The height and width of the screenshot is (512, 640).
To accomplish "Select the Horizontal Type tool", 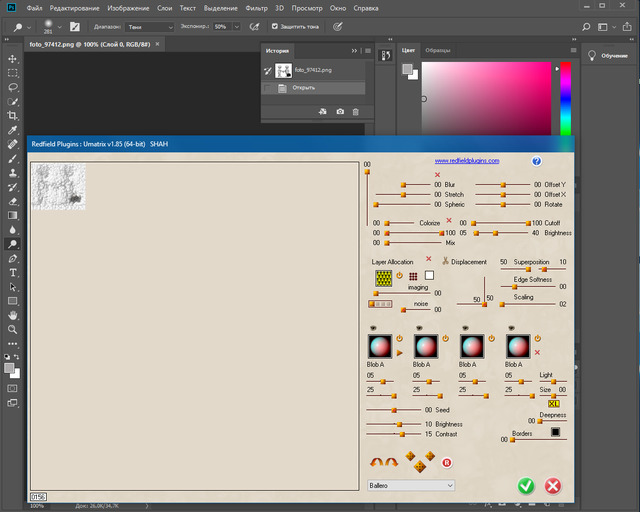I will [13, 272].
